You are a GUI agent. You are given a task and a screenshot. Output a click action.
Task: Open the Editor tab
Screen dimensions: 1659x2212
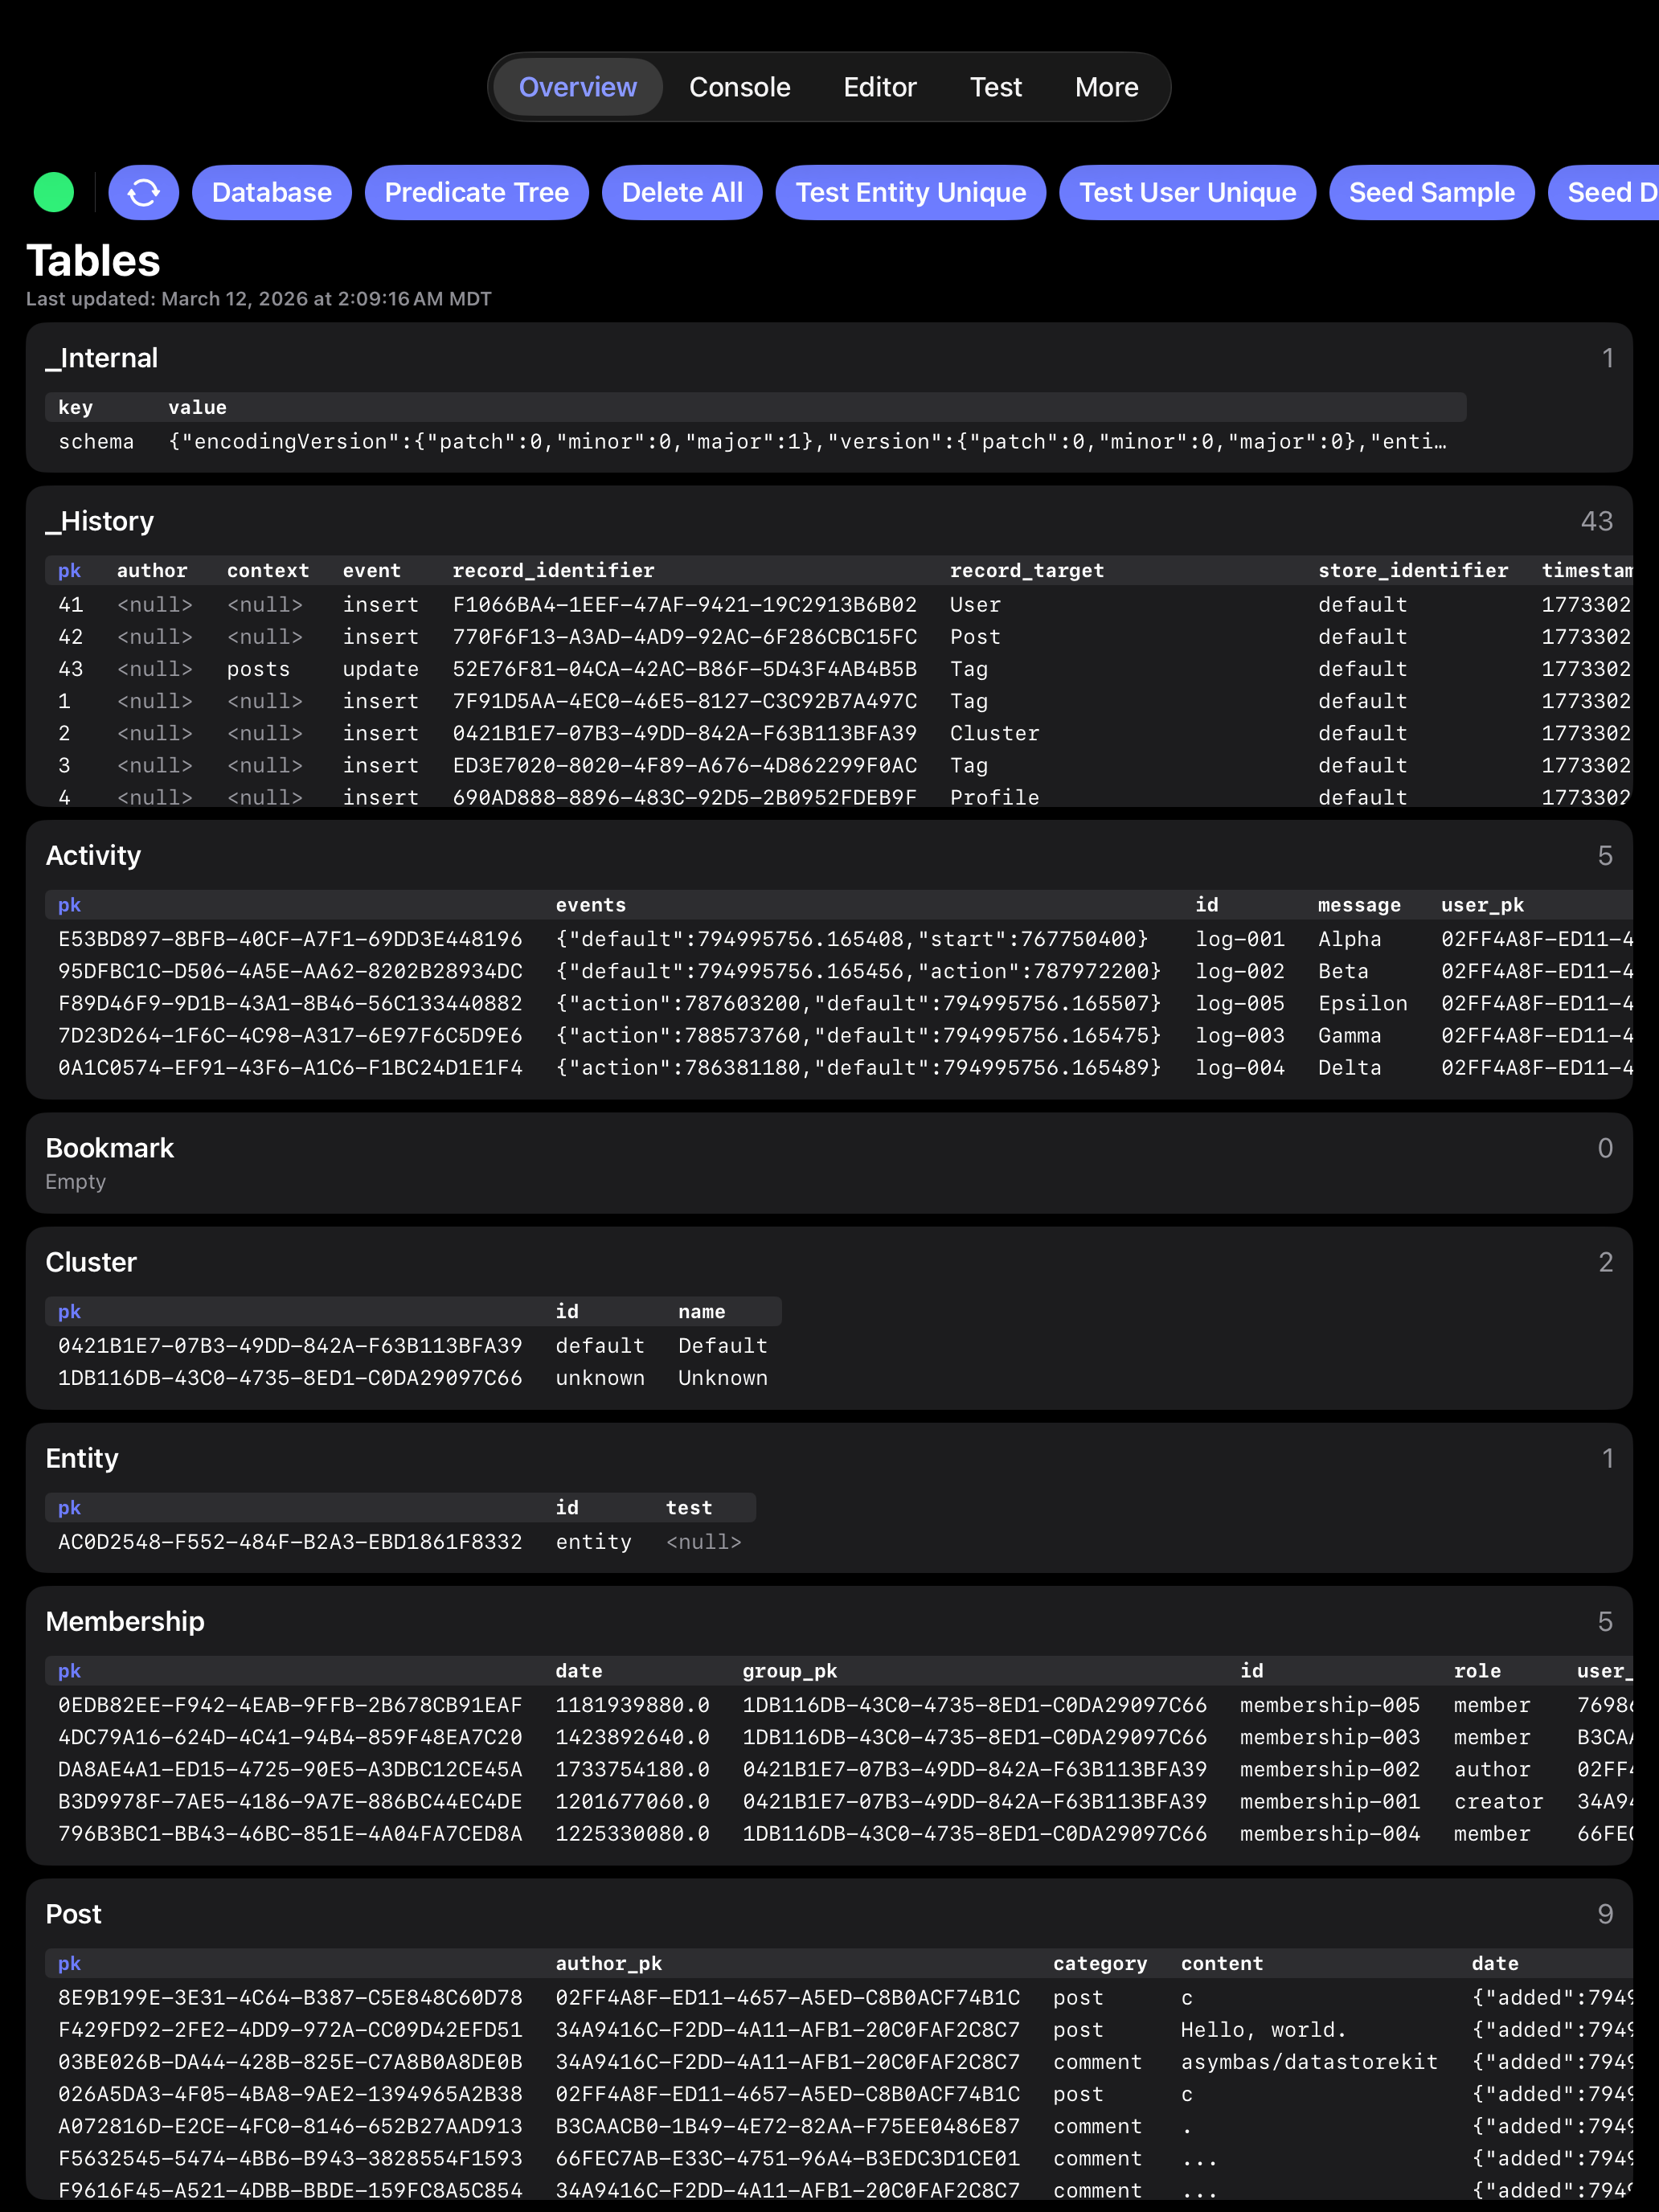(x=880, y=87)
